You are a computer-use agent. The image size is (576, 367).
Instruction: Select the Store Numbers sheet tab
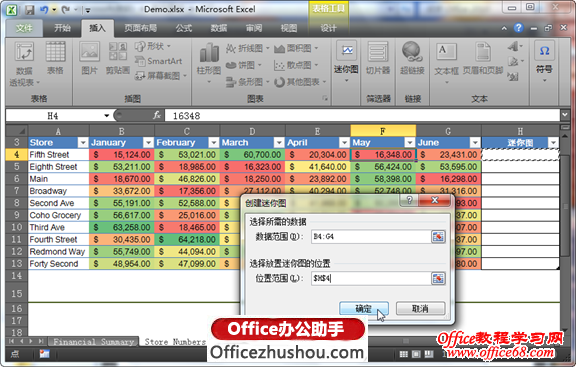pos(175,342)
